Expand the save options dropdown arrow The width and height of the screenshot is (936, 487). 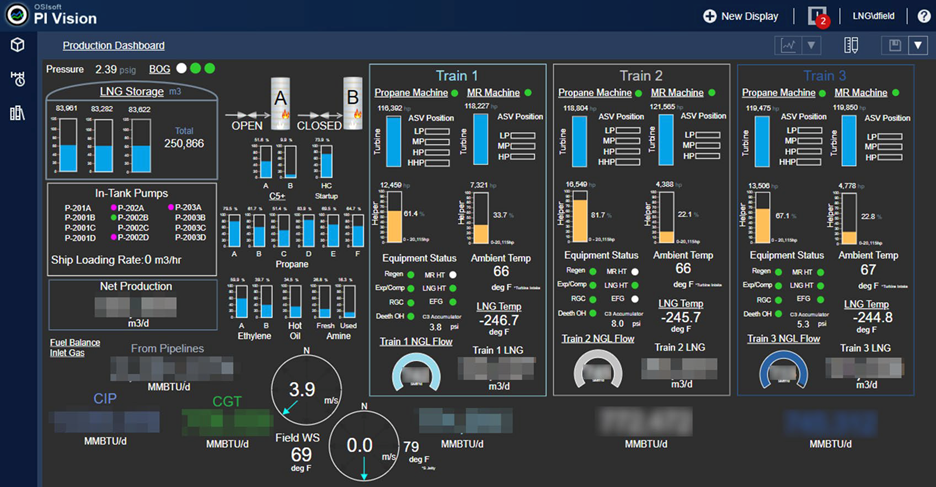(x=917, y=45)
